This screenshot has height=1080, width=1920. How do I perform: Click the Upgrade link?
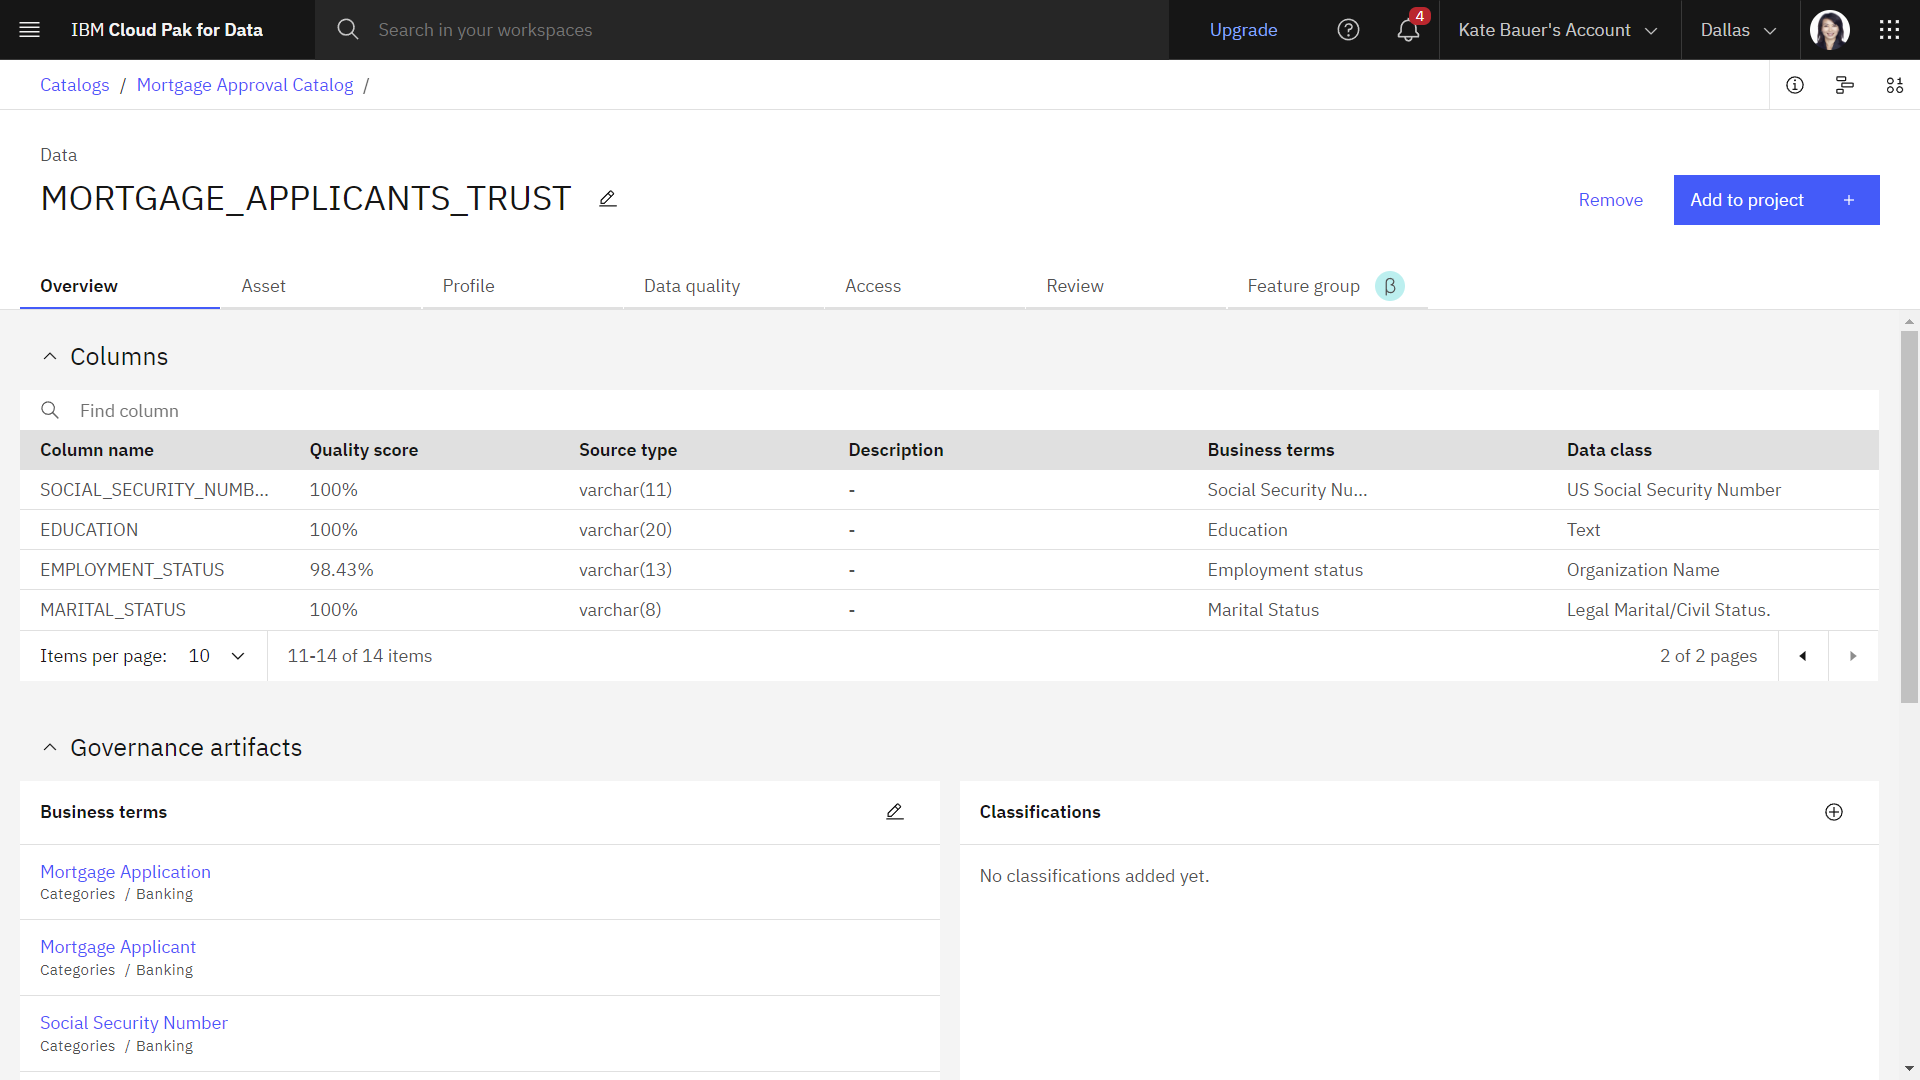coord(1243,30)
